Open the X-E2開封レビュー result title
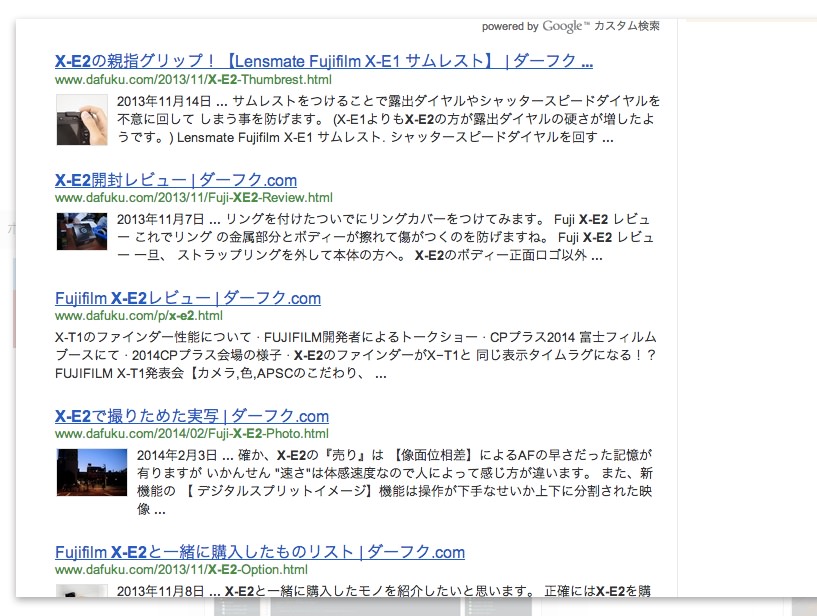The width and height of the screenshot is (817, 616). point(176,180)
